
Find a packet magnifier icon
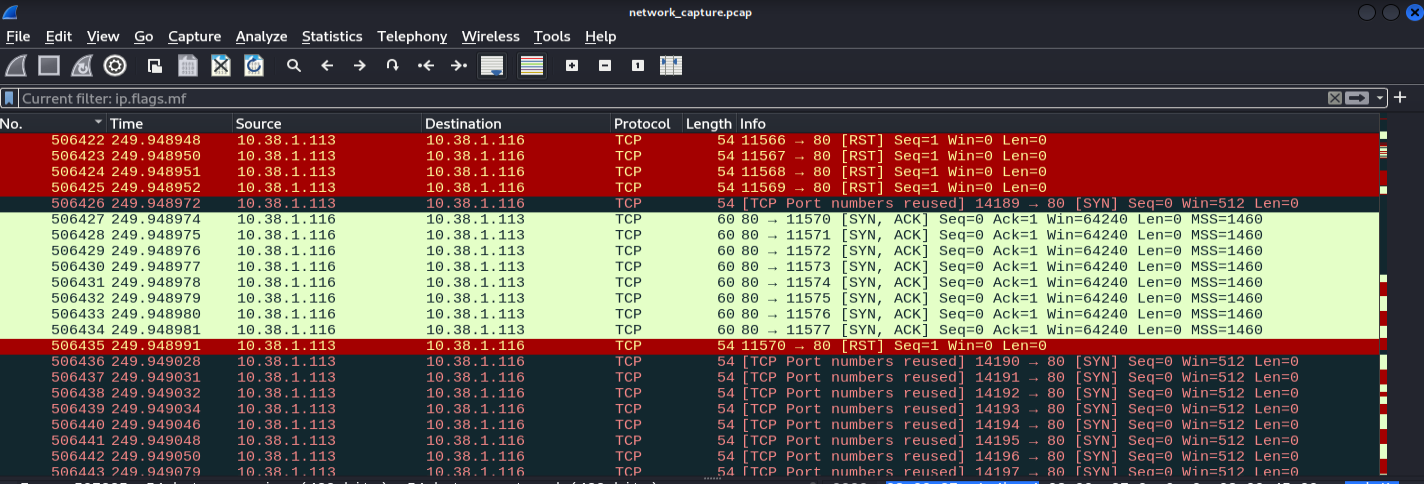294,66
